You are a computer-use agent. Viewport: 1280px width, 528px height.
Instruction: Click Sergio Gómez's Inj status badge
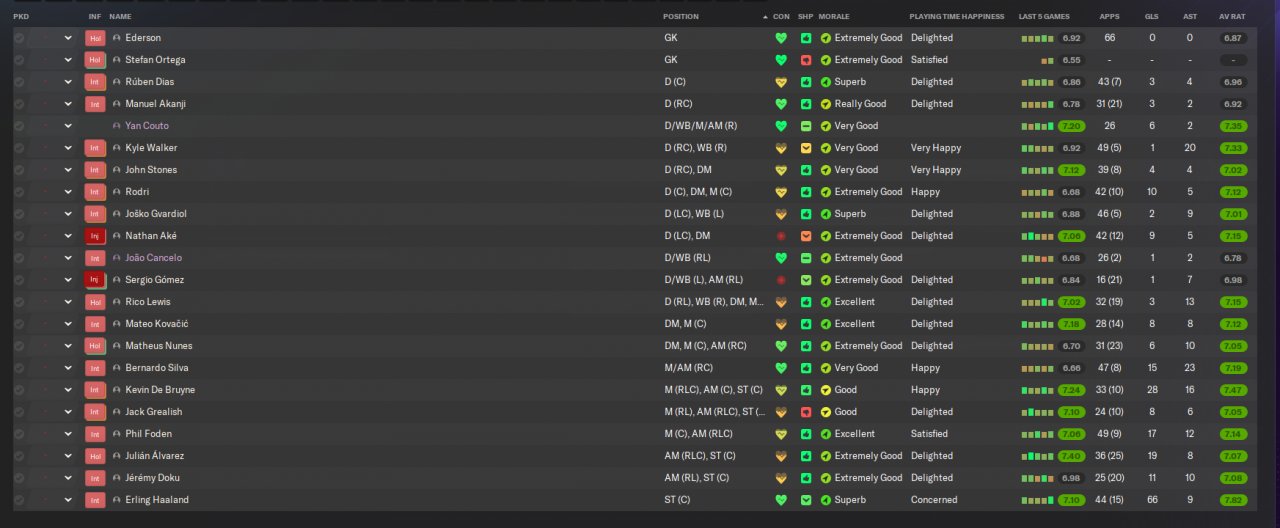click(95, 280)
